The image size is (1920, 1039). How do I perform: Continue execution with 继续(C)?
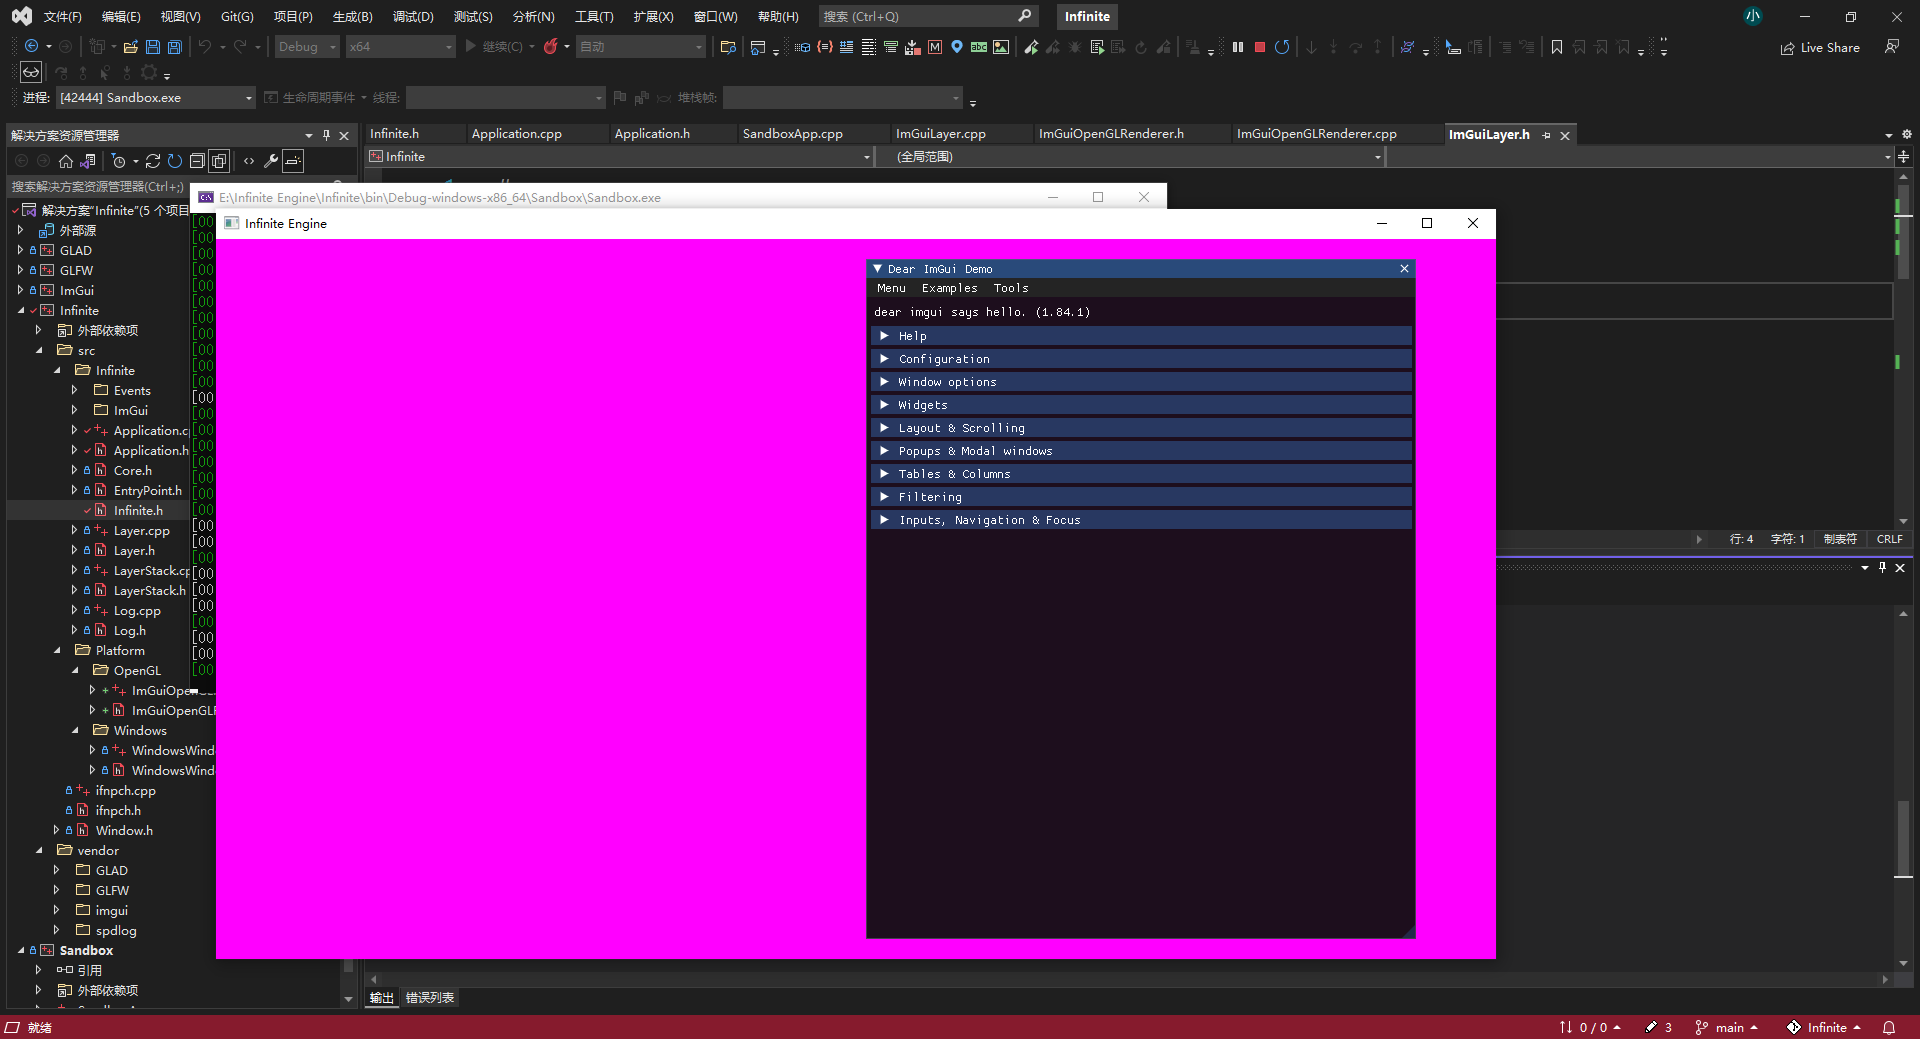tap(498, 46)
